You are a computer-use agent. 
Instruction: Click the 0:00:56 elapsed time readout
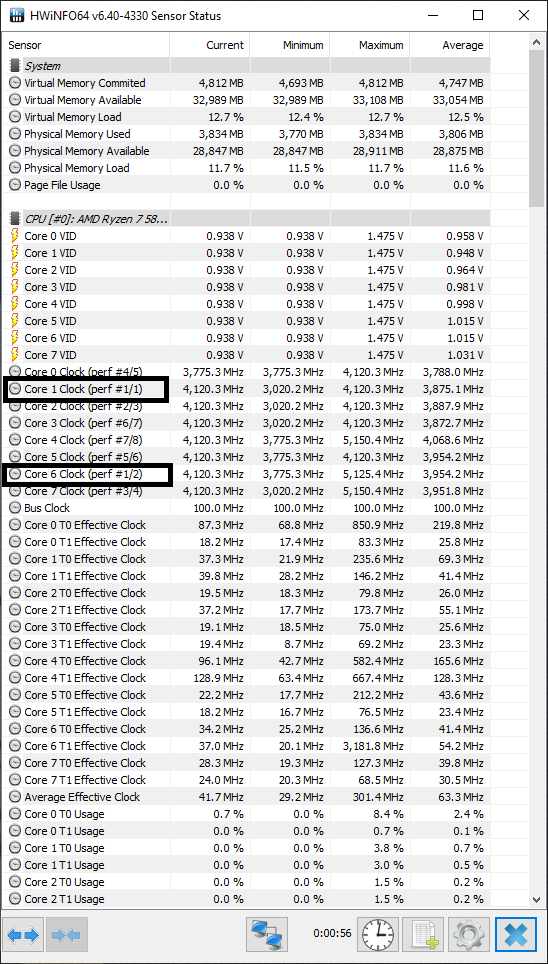(x=332, y=933)
